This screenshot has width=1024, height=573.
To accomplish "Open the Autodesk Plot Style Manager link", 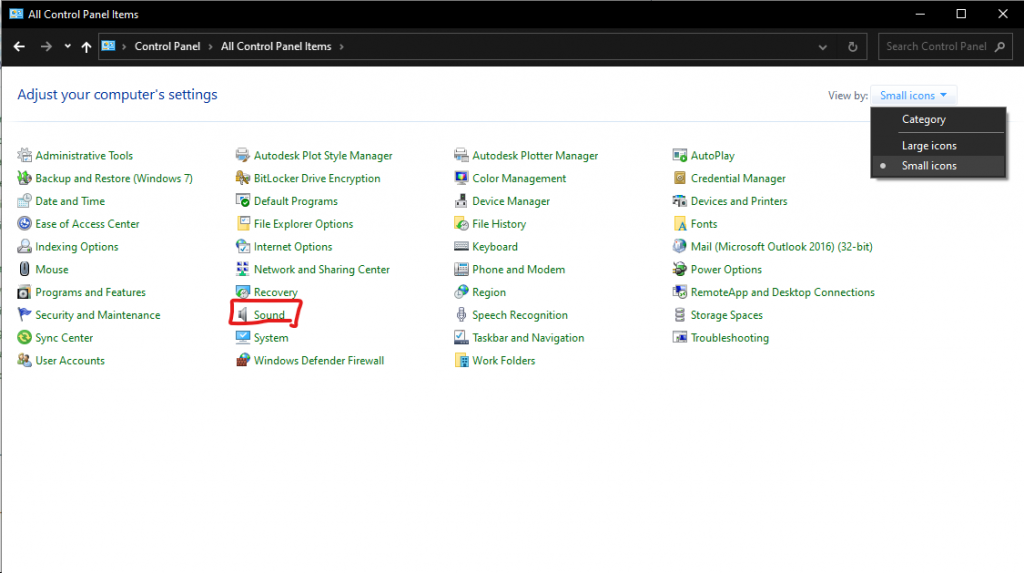I will (x=323, y=156).
